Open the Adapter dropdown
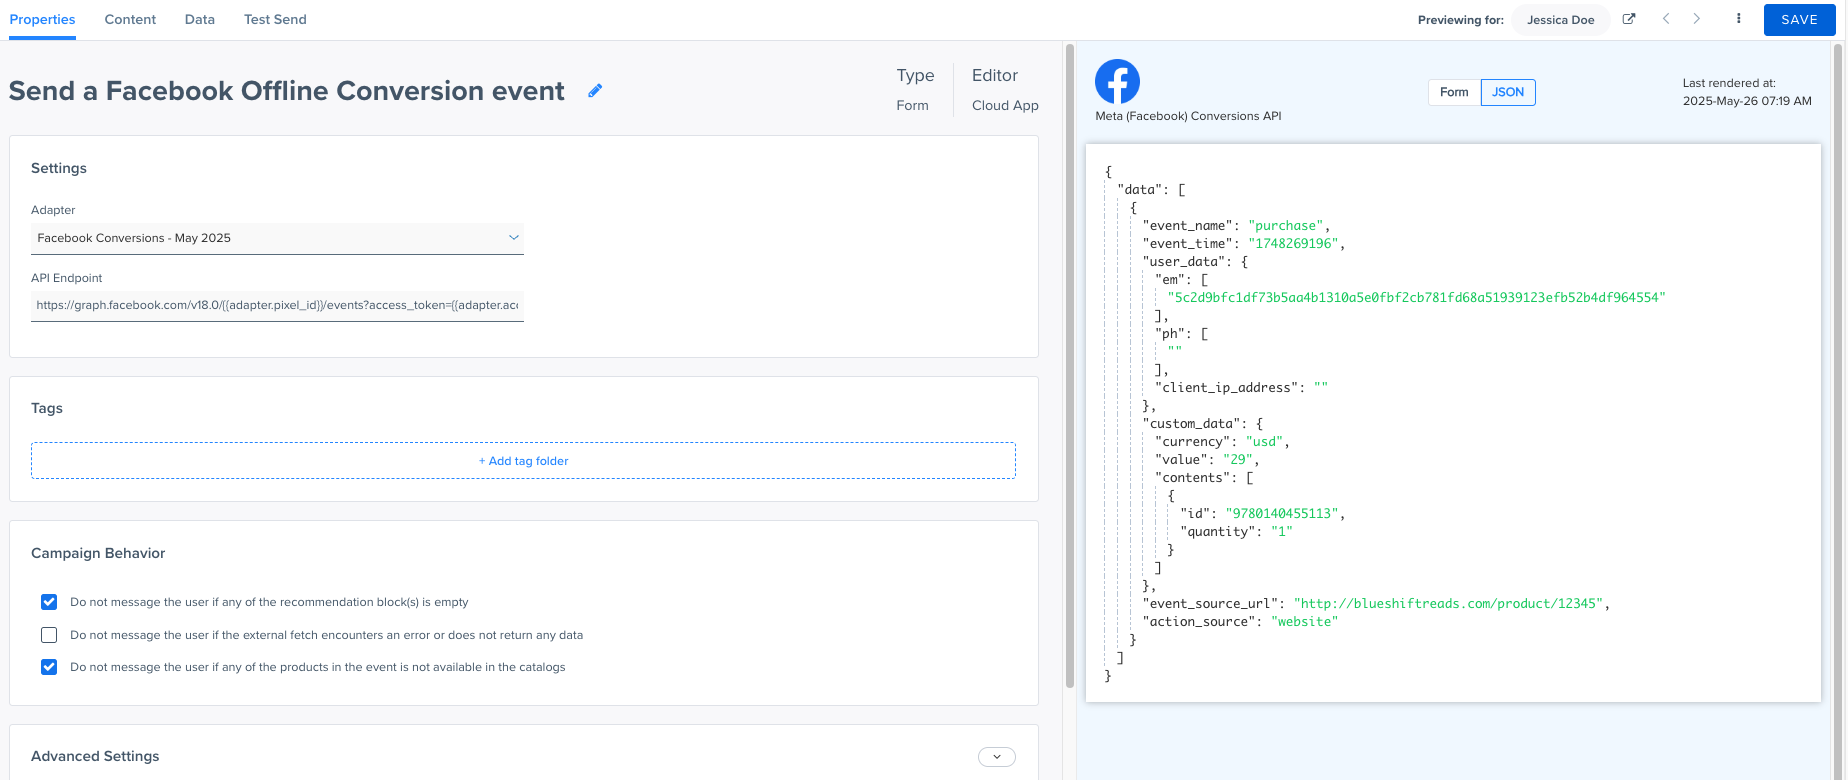This screenshot has height=780, width=1848. 277,238
